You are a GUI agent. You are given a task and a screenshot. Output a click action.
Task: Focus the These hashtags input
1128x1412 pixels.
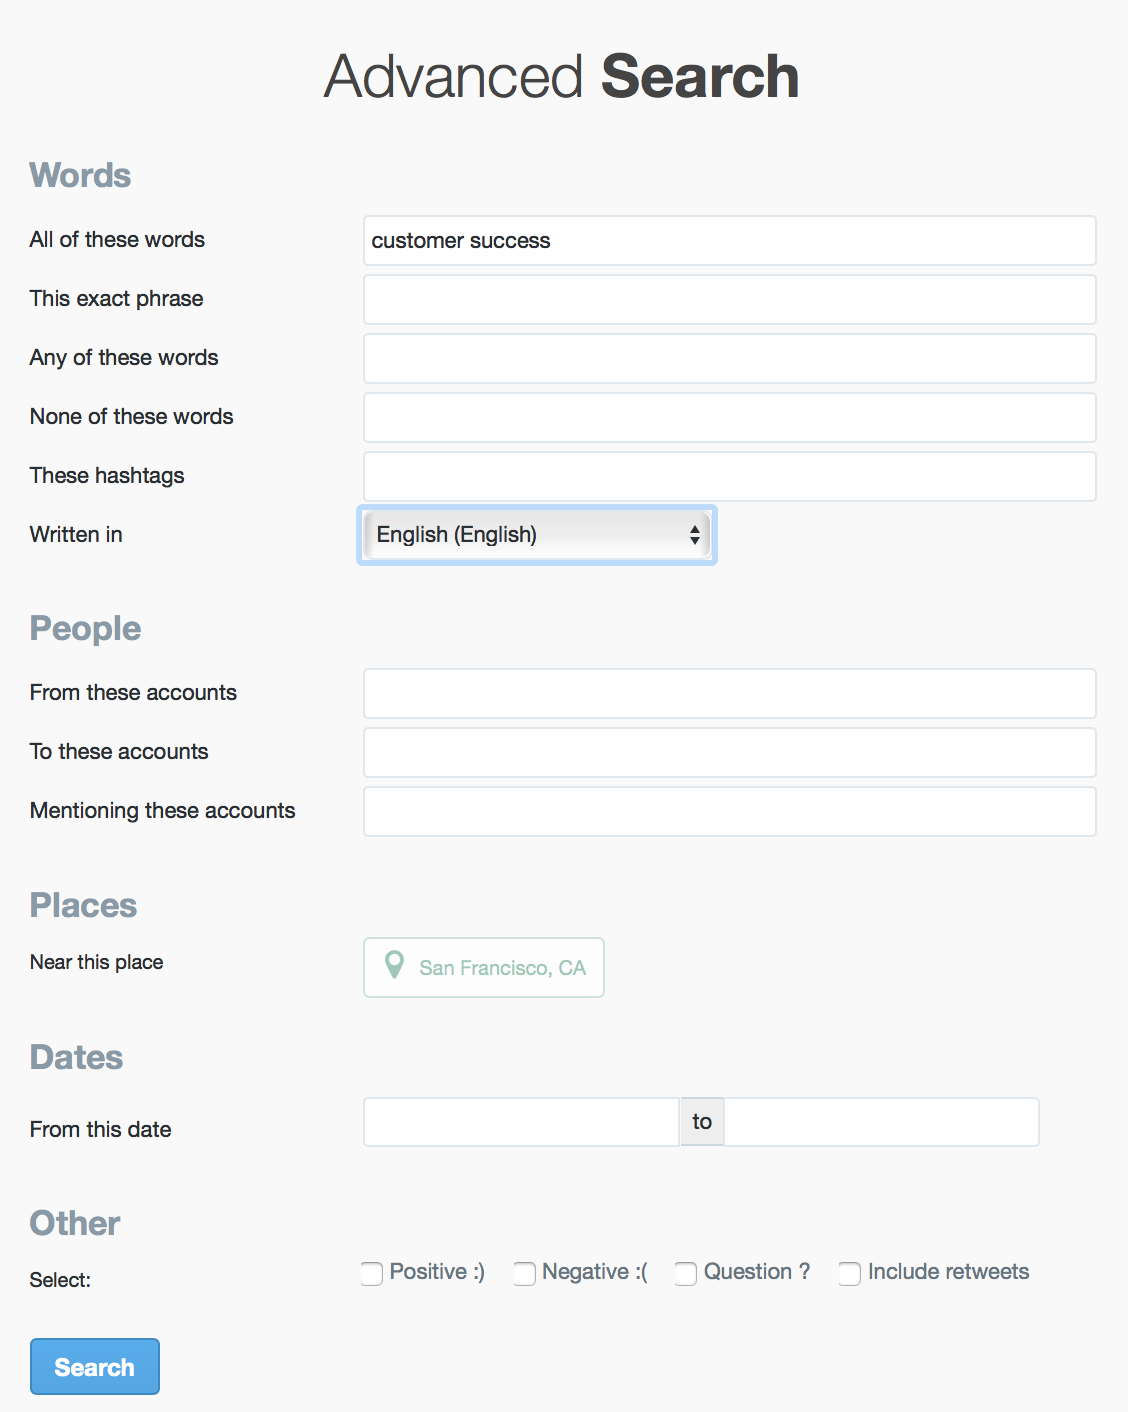tap(730, 476)
